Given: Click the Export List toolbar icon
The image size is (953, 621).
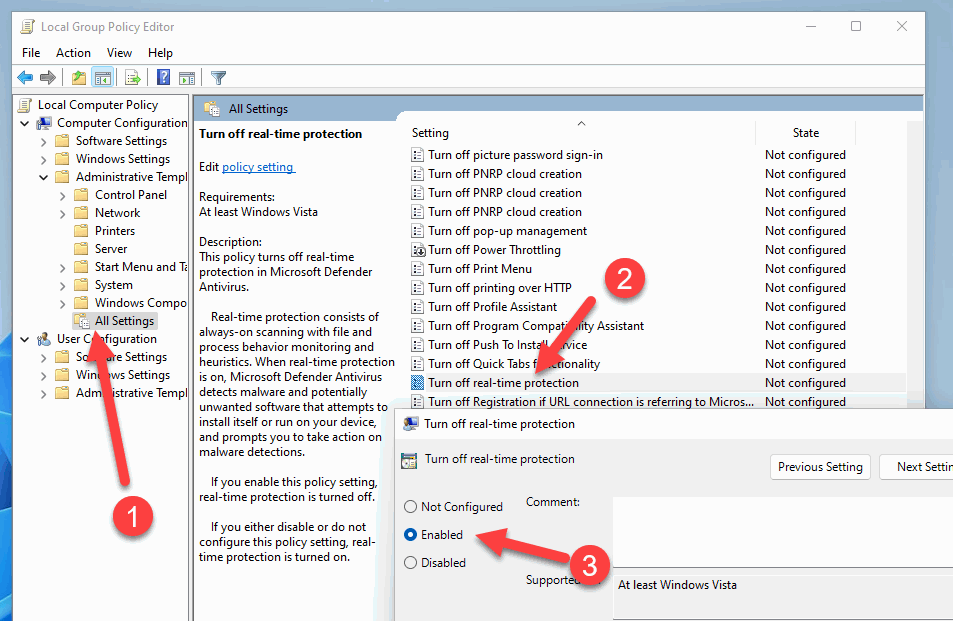Looking at the screenshot, I should pyautogui.click(x=132, y=78).
